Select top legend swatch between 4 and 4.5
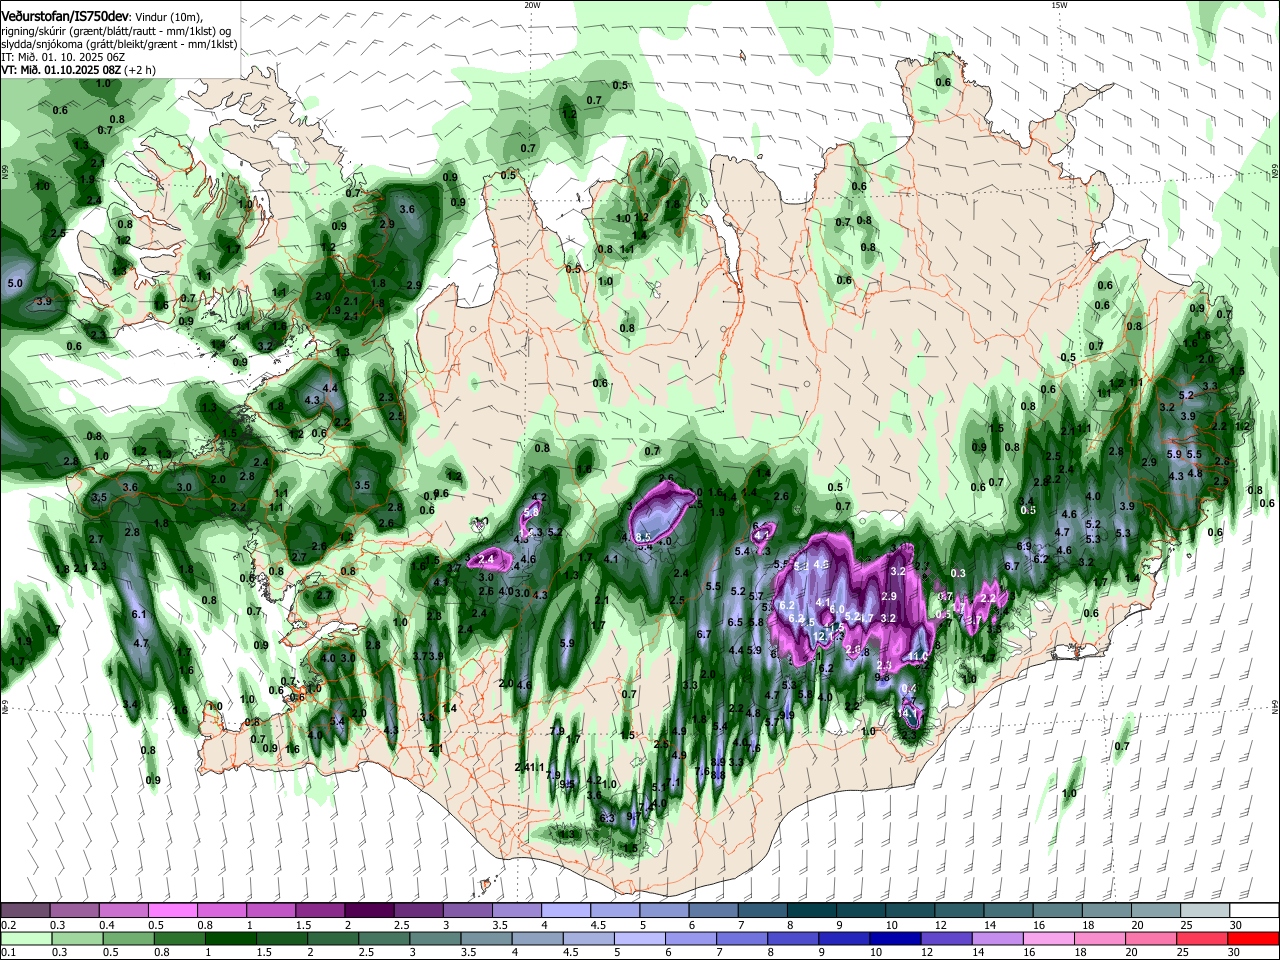The image size is (1280, 960). tap(566, 910)
